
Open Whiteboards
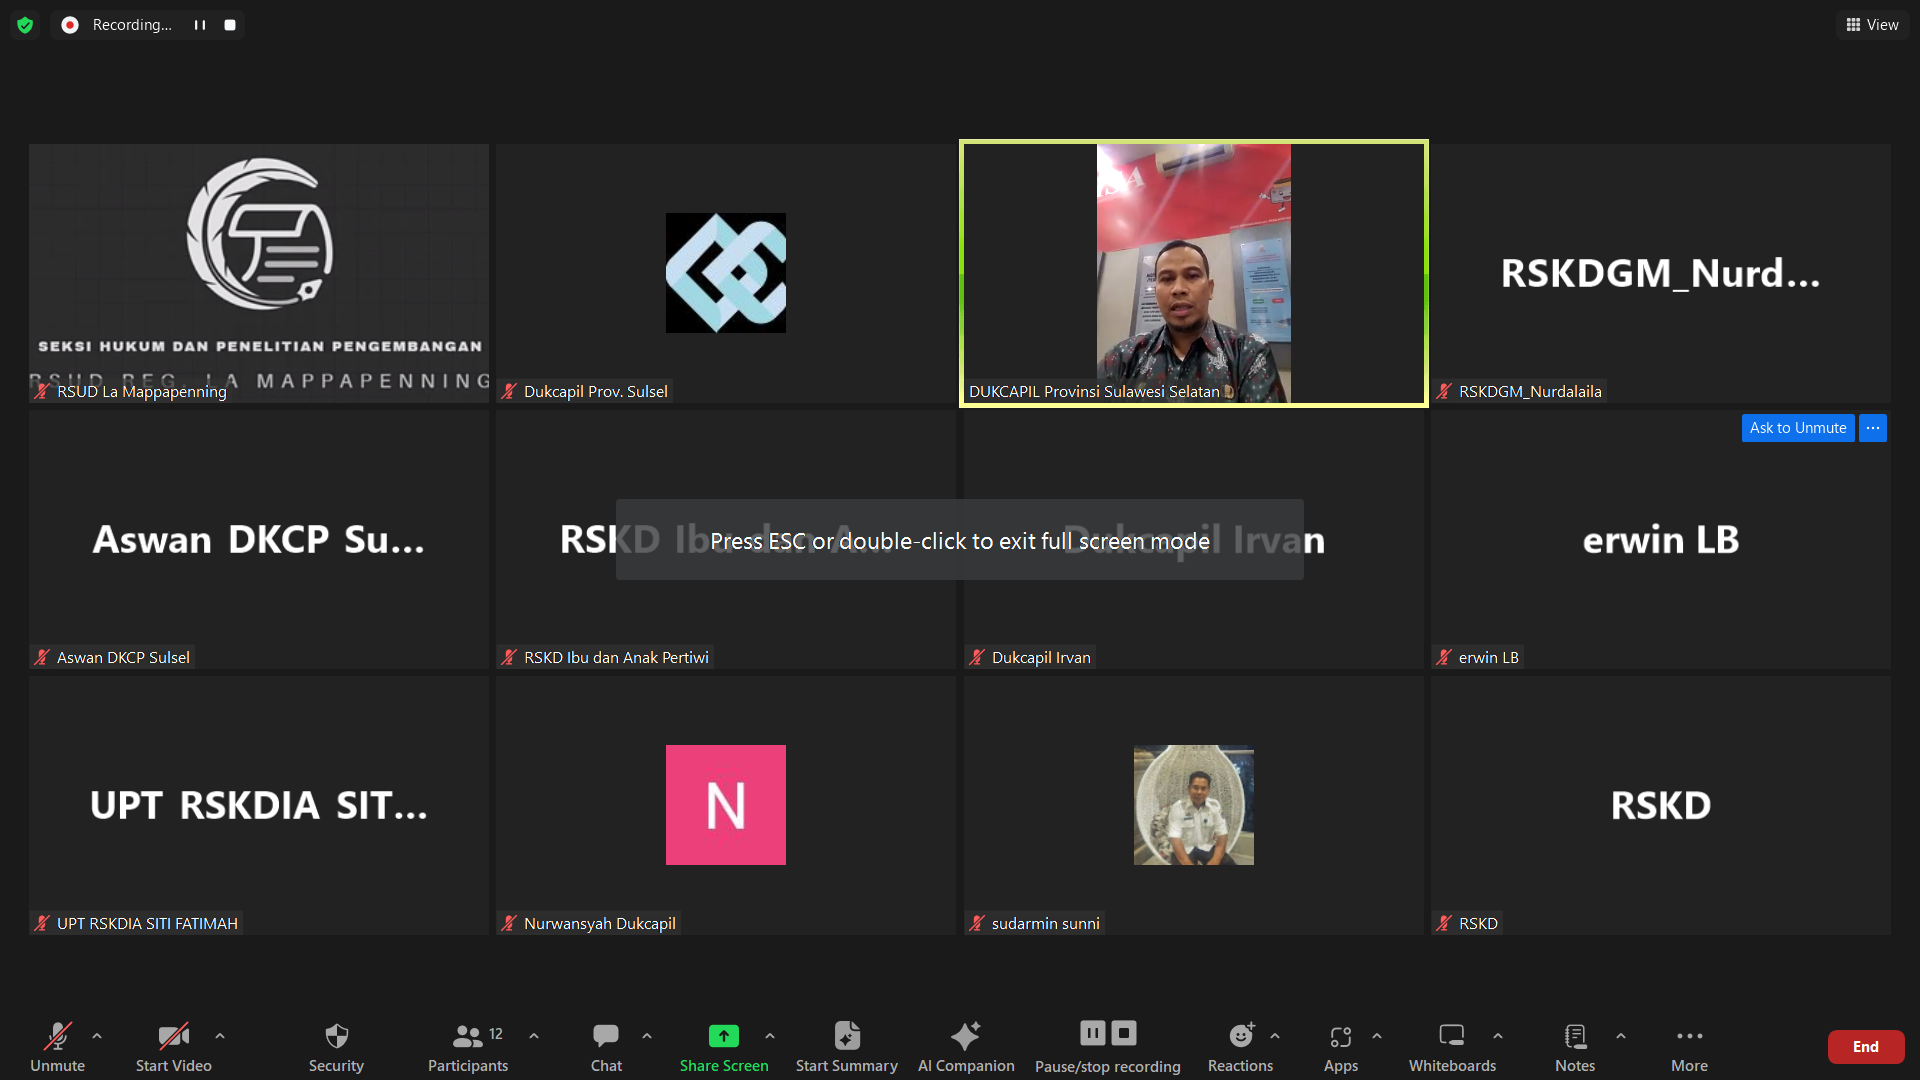coord(1452,1046)
